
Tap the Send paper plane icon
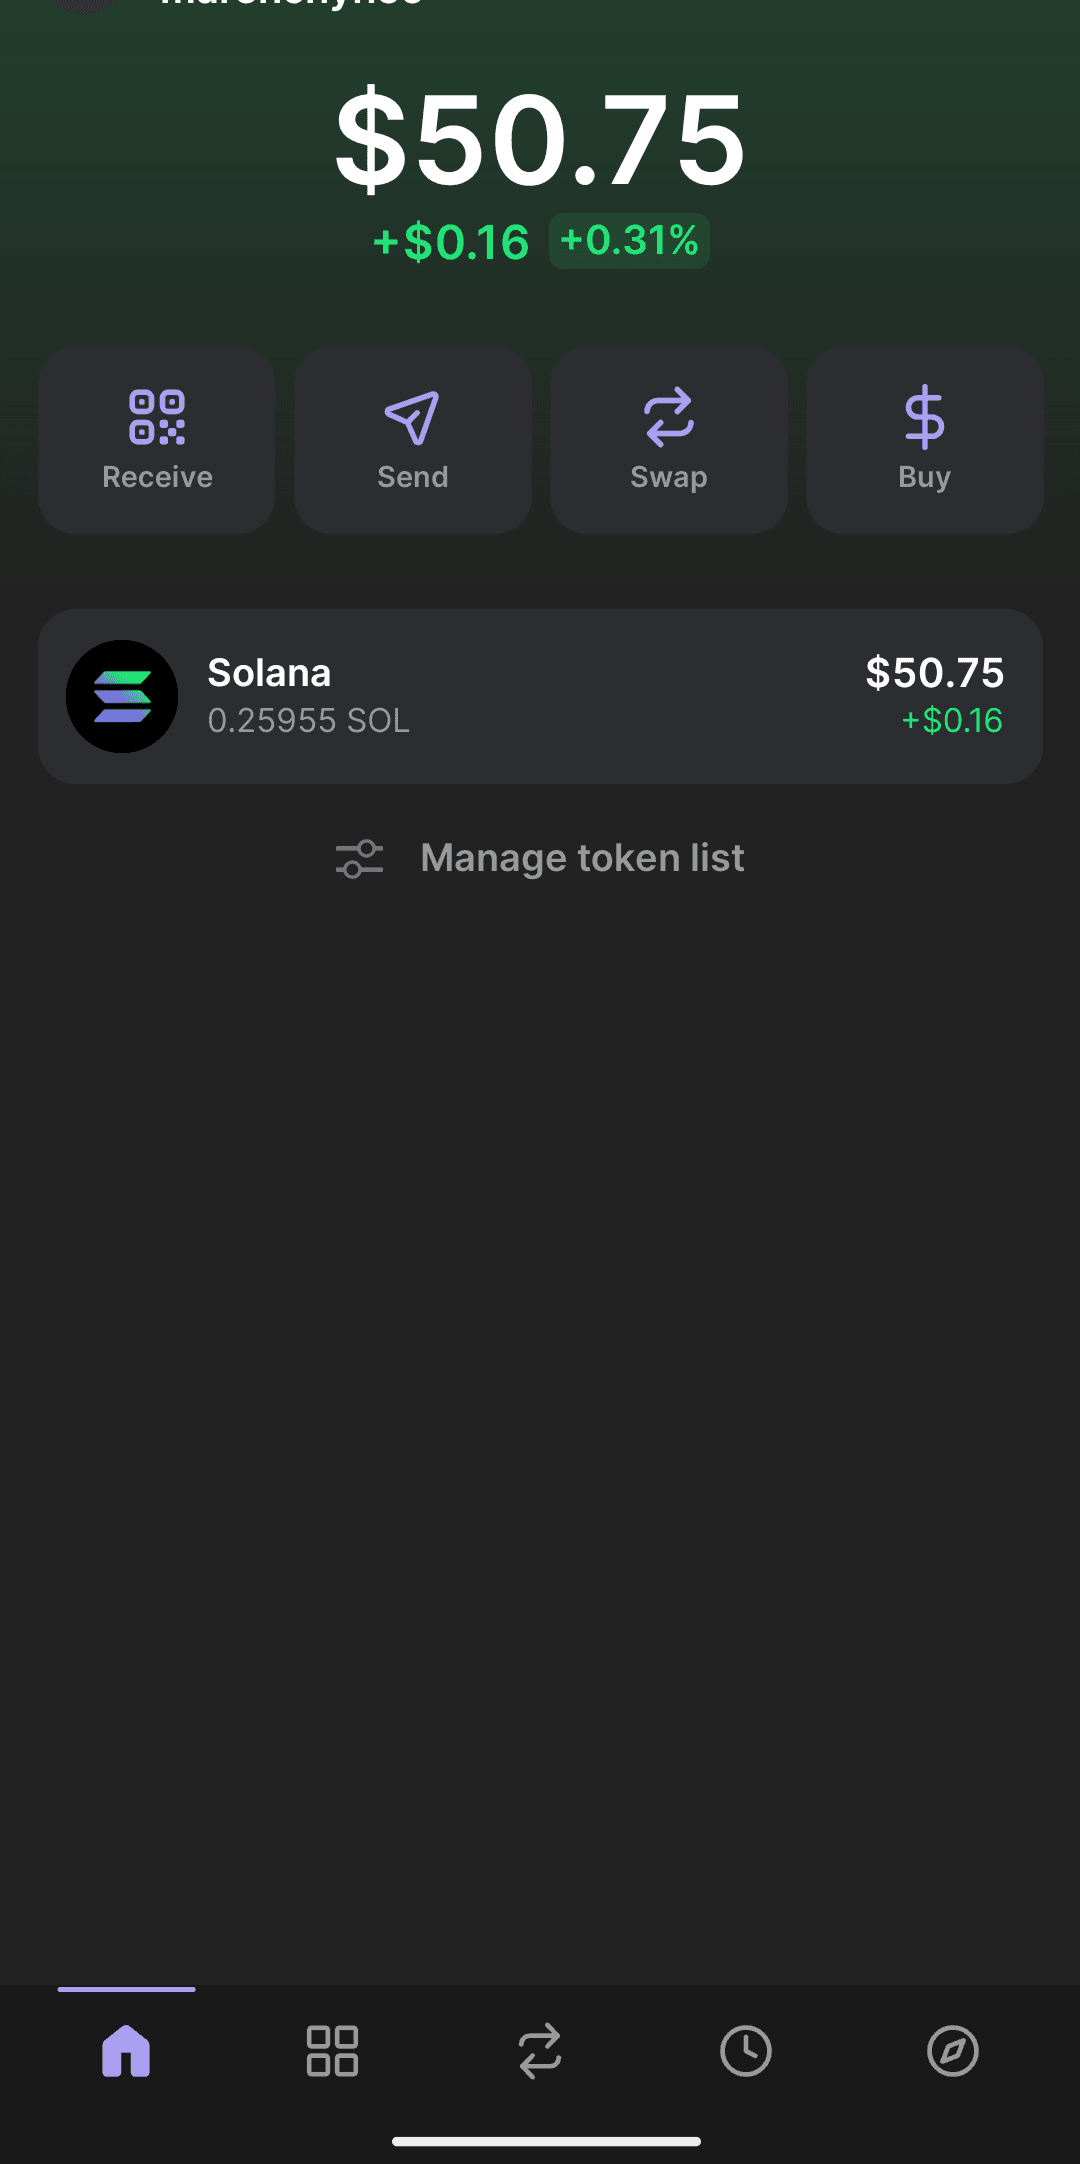tap(412, 417)
